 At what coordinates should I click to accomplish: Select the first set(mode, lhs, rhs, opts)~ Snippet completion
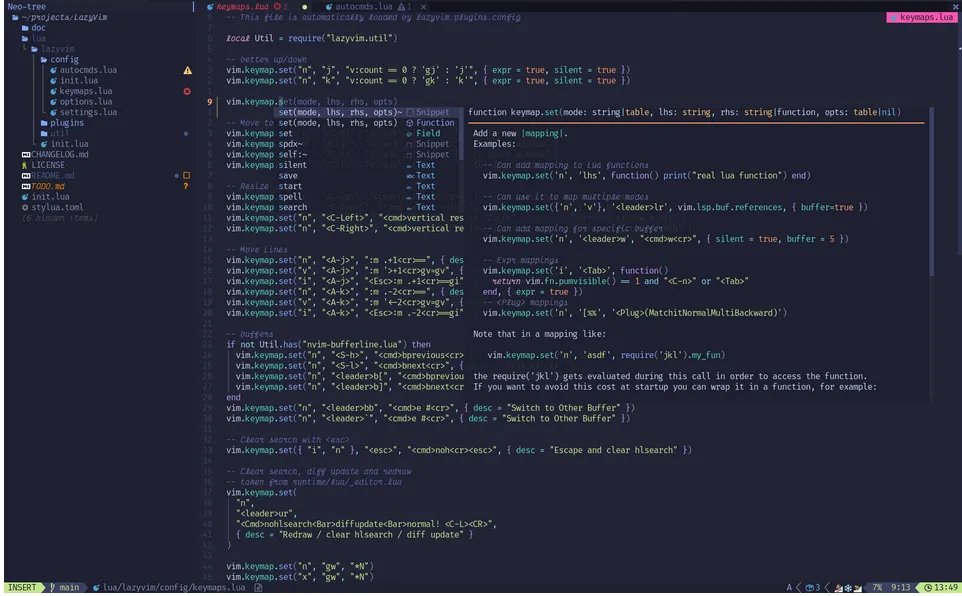point(367,112)
